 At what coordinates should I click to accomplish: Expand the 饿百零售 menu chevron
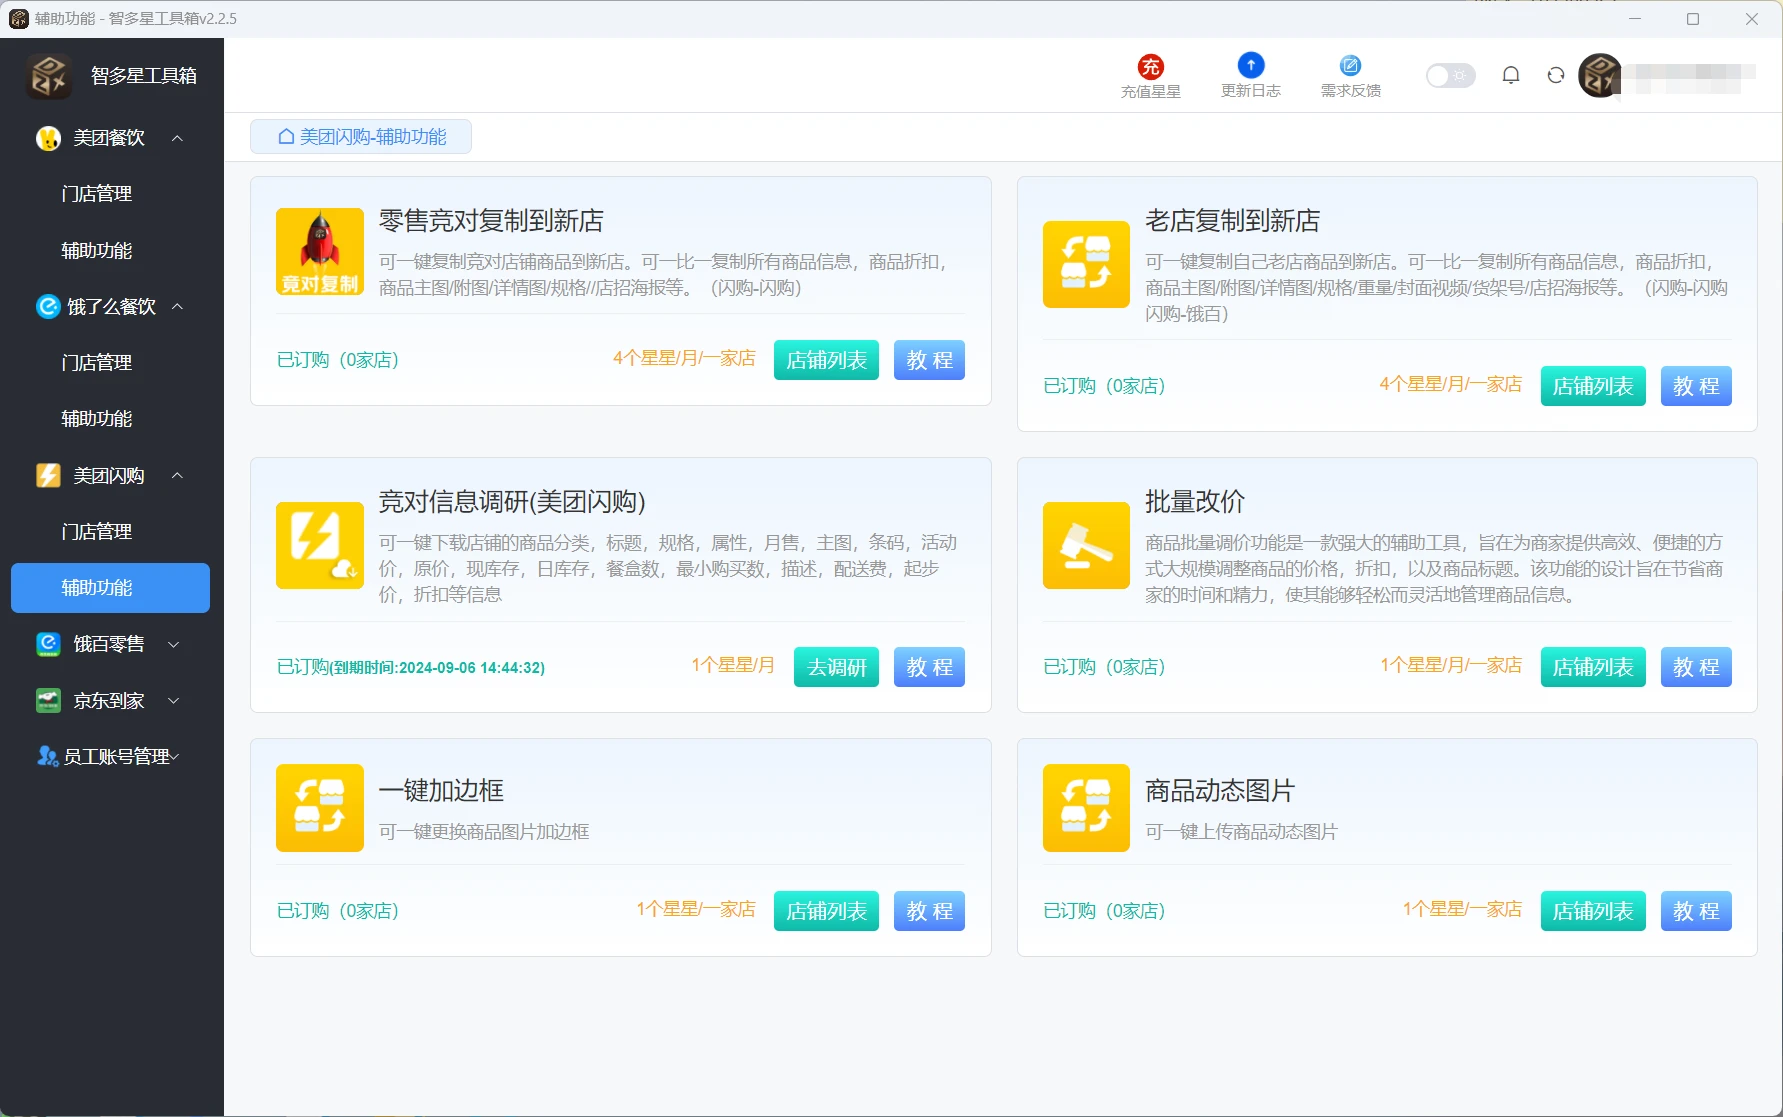[174, 644]
